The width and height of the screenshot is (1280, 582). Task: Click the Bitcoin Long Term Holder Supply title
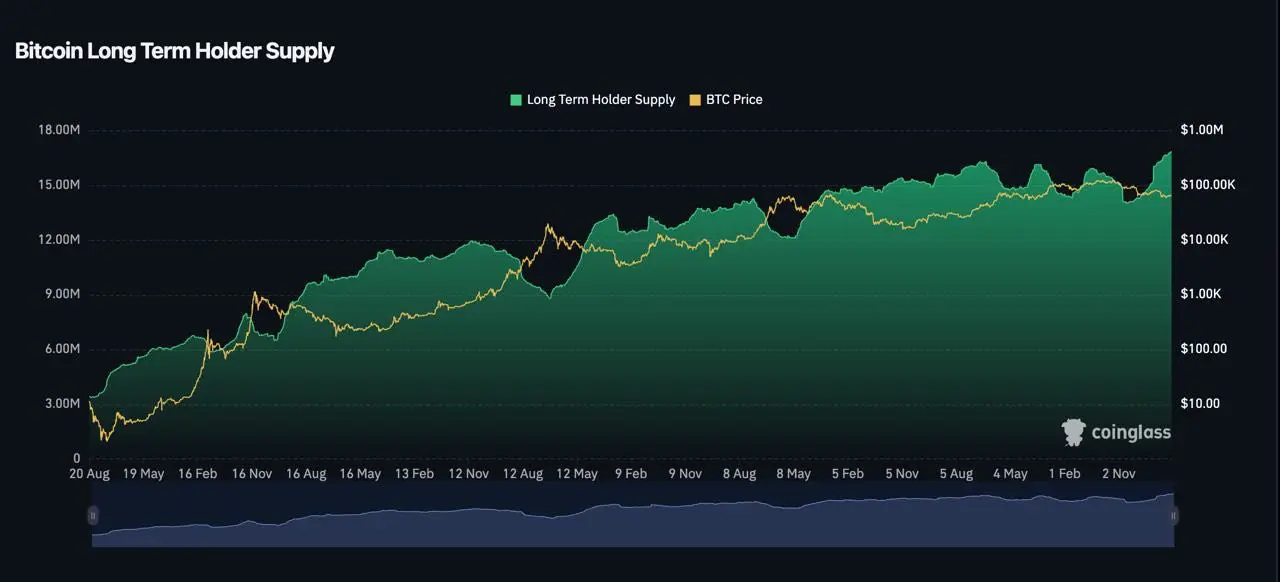[175, 51]
